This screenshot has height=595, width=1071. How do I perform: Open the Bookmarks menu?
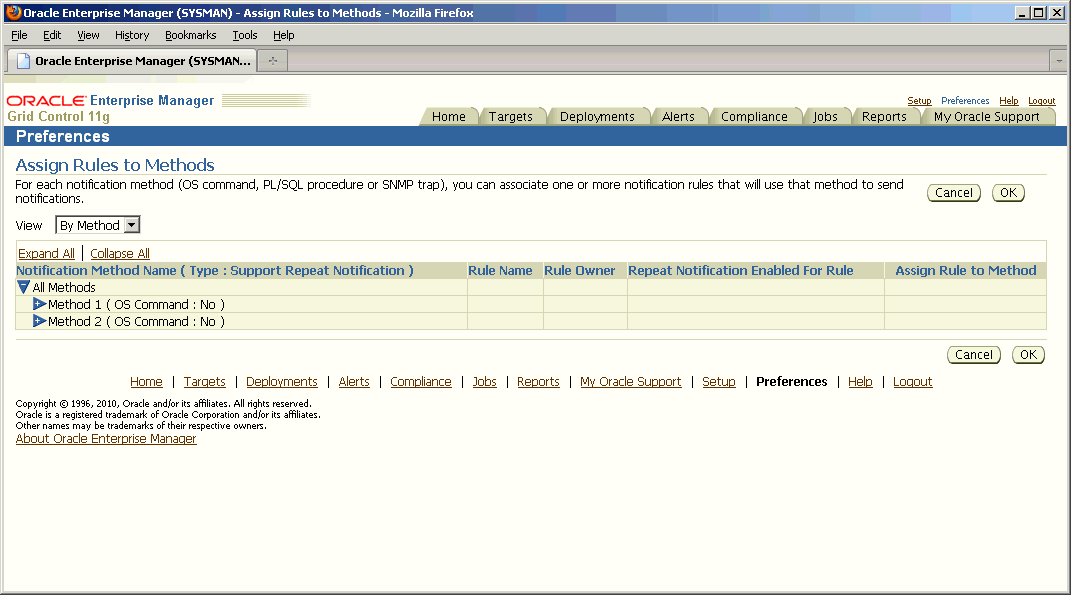[191, 35]
